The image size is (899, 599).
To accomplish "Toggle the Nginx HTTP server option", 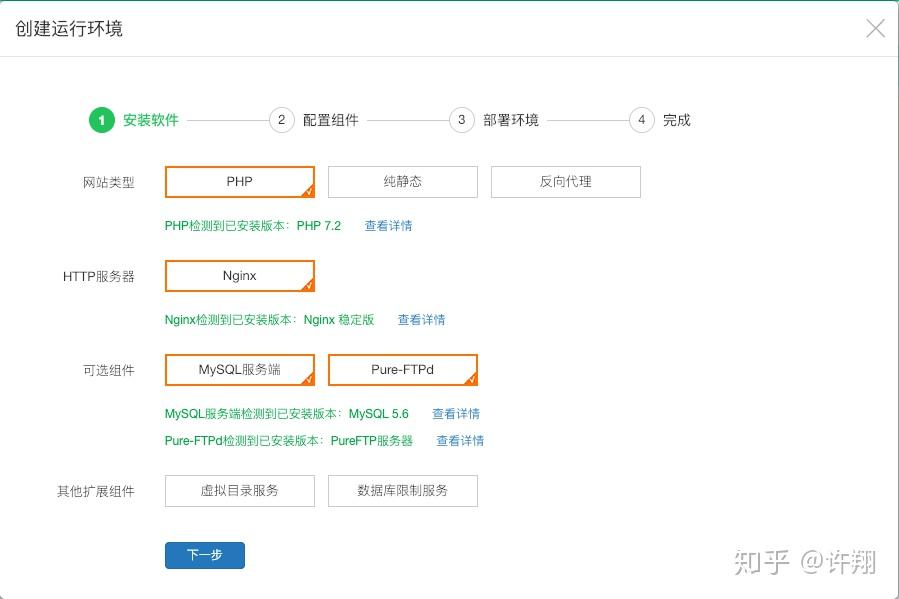I will click(240, 276).
